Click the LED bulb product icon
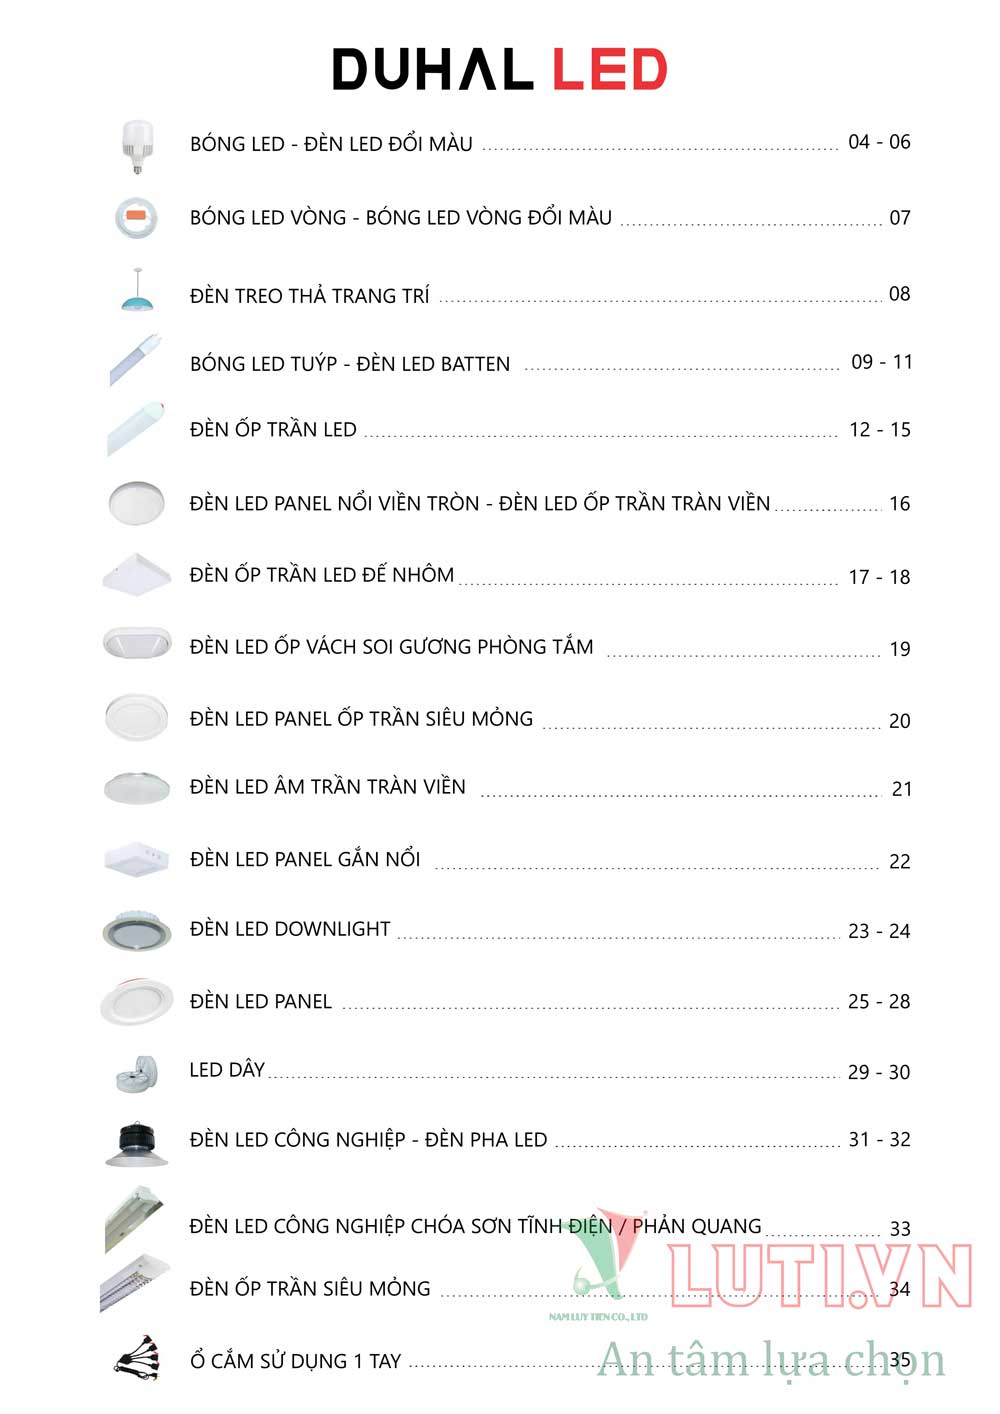 (137, 146)
